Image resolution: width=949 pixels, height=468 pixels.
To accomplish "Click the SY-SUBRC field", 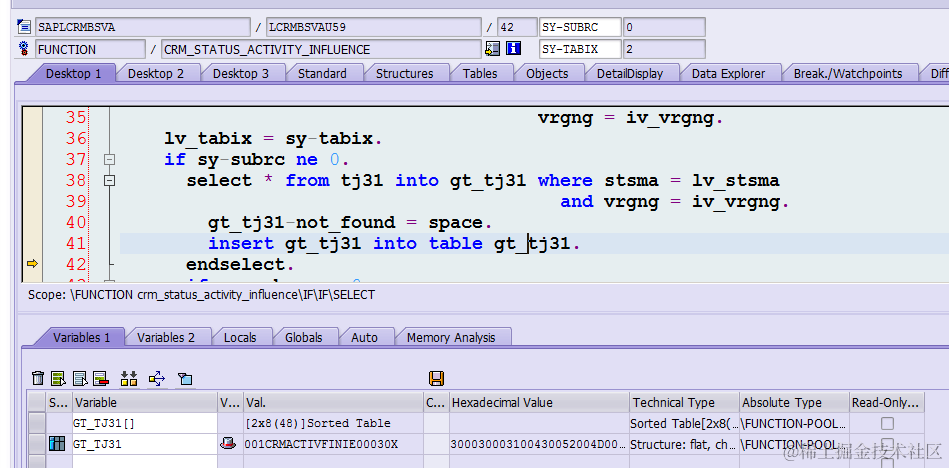I will (x=580, y=27).
